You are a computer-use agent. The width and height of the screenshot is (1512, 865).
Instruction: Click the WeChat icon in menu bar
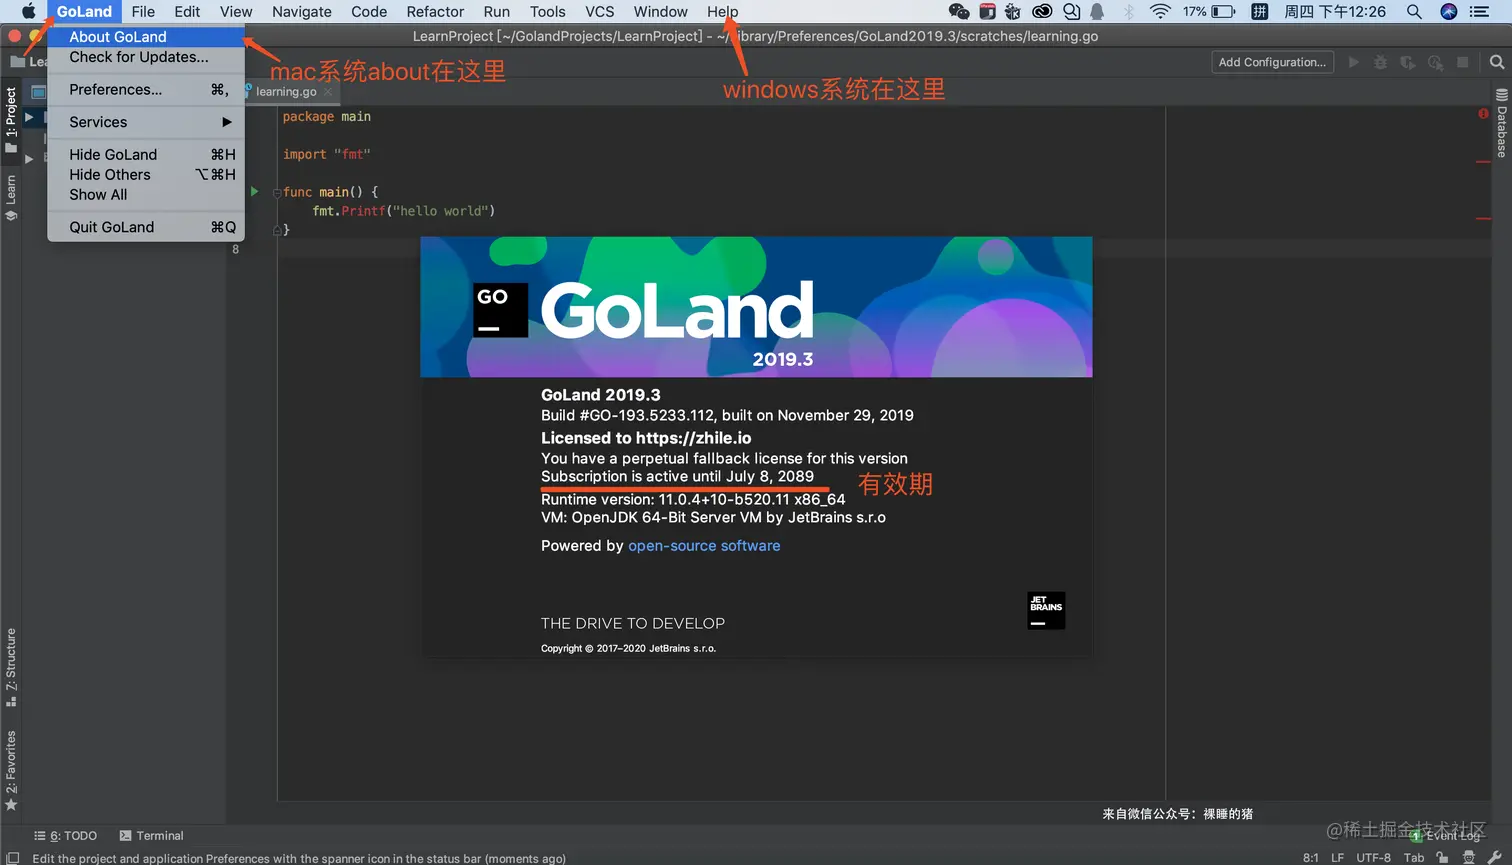coord(959,12)
